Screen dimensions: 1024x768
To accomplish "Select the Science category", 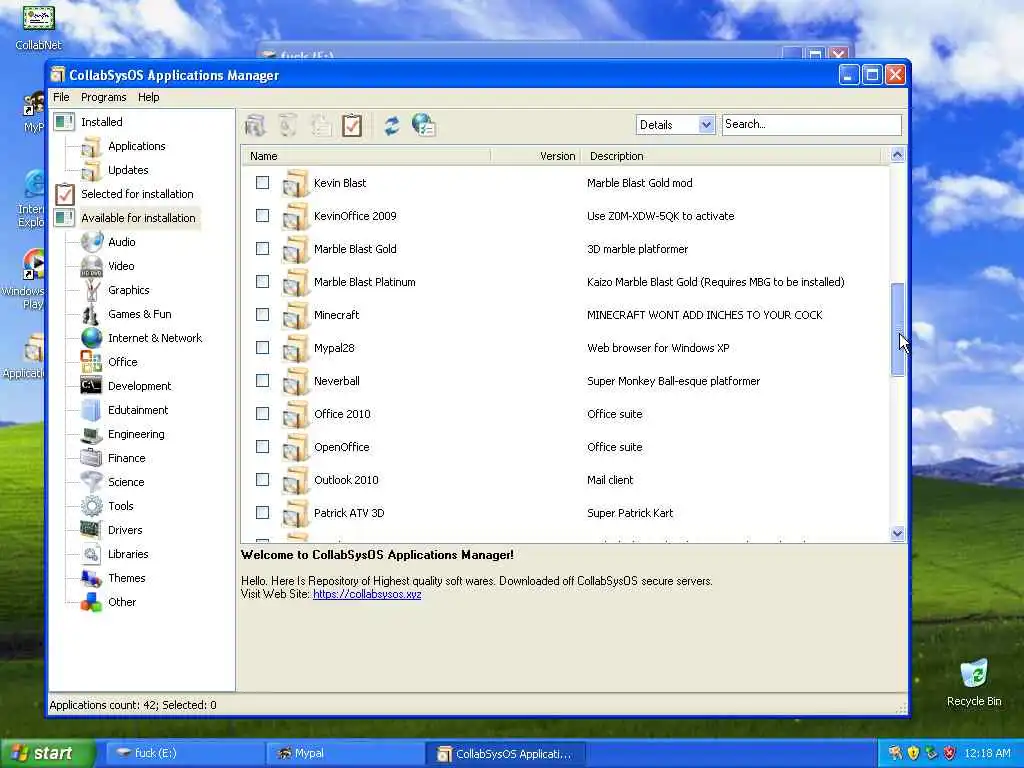I will tap(126, 482).
